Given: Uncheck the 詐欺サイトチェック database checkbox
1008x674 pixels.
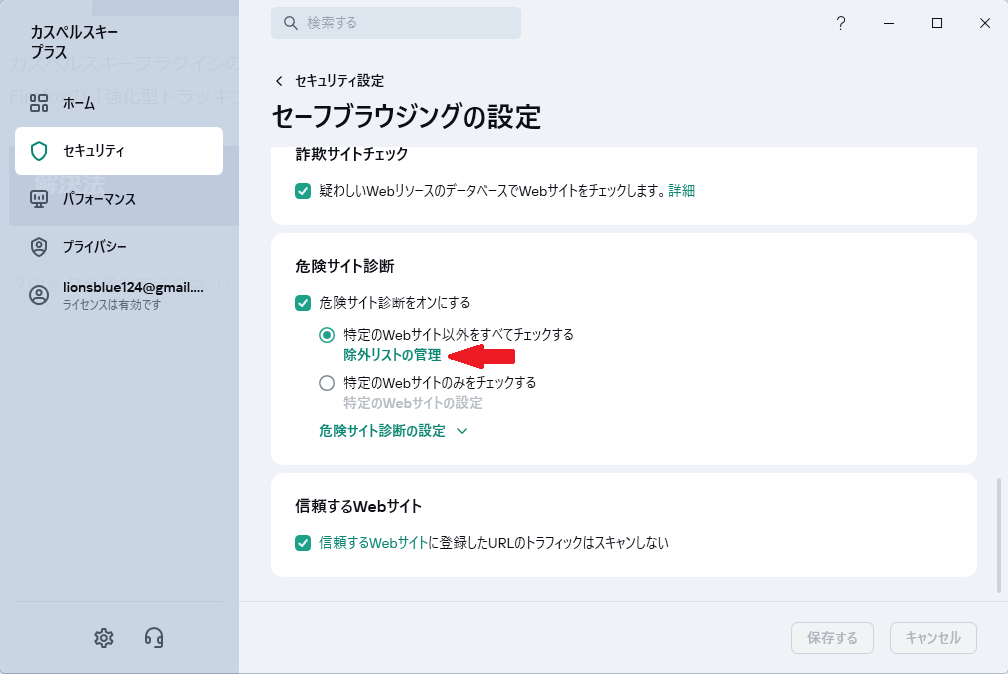Looking at the screenshot, I should 303,191.
